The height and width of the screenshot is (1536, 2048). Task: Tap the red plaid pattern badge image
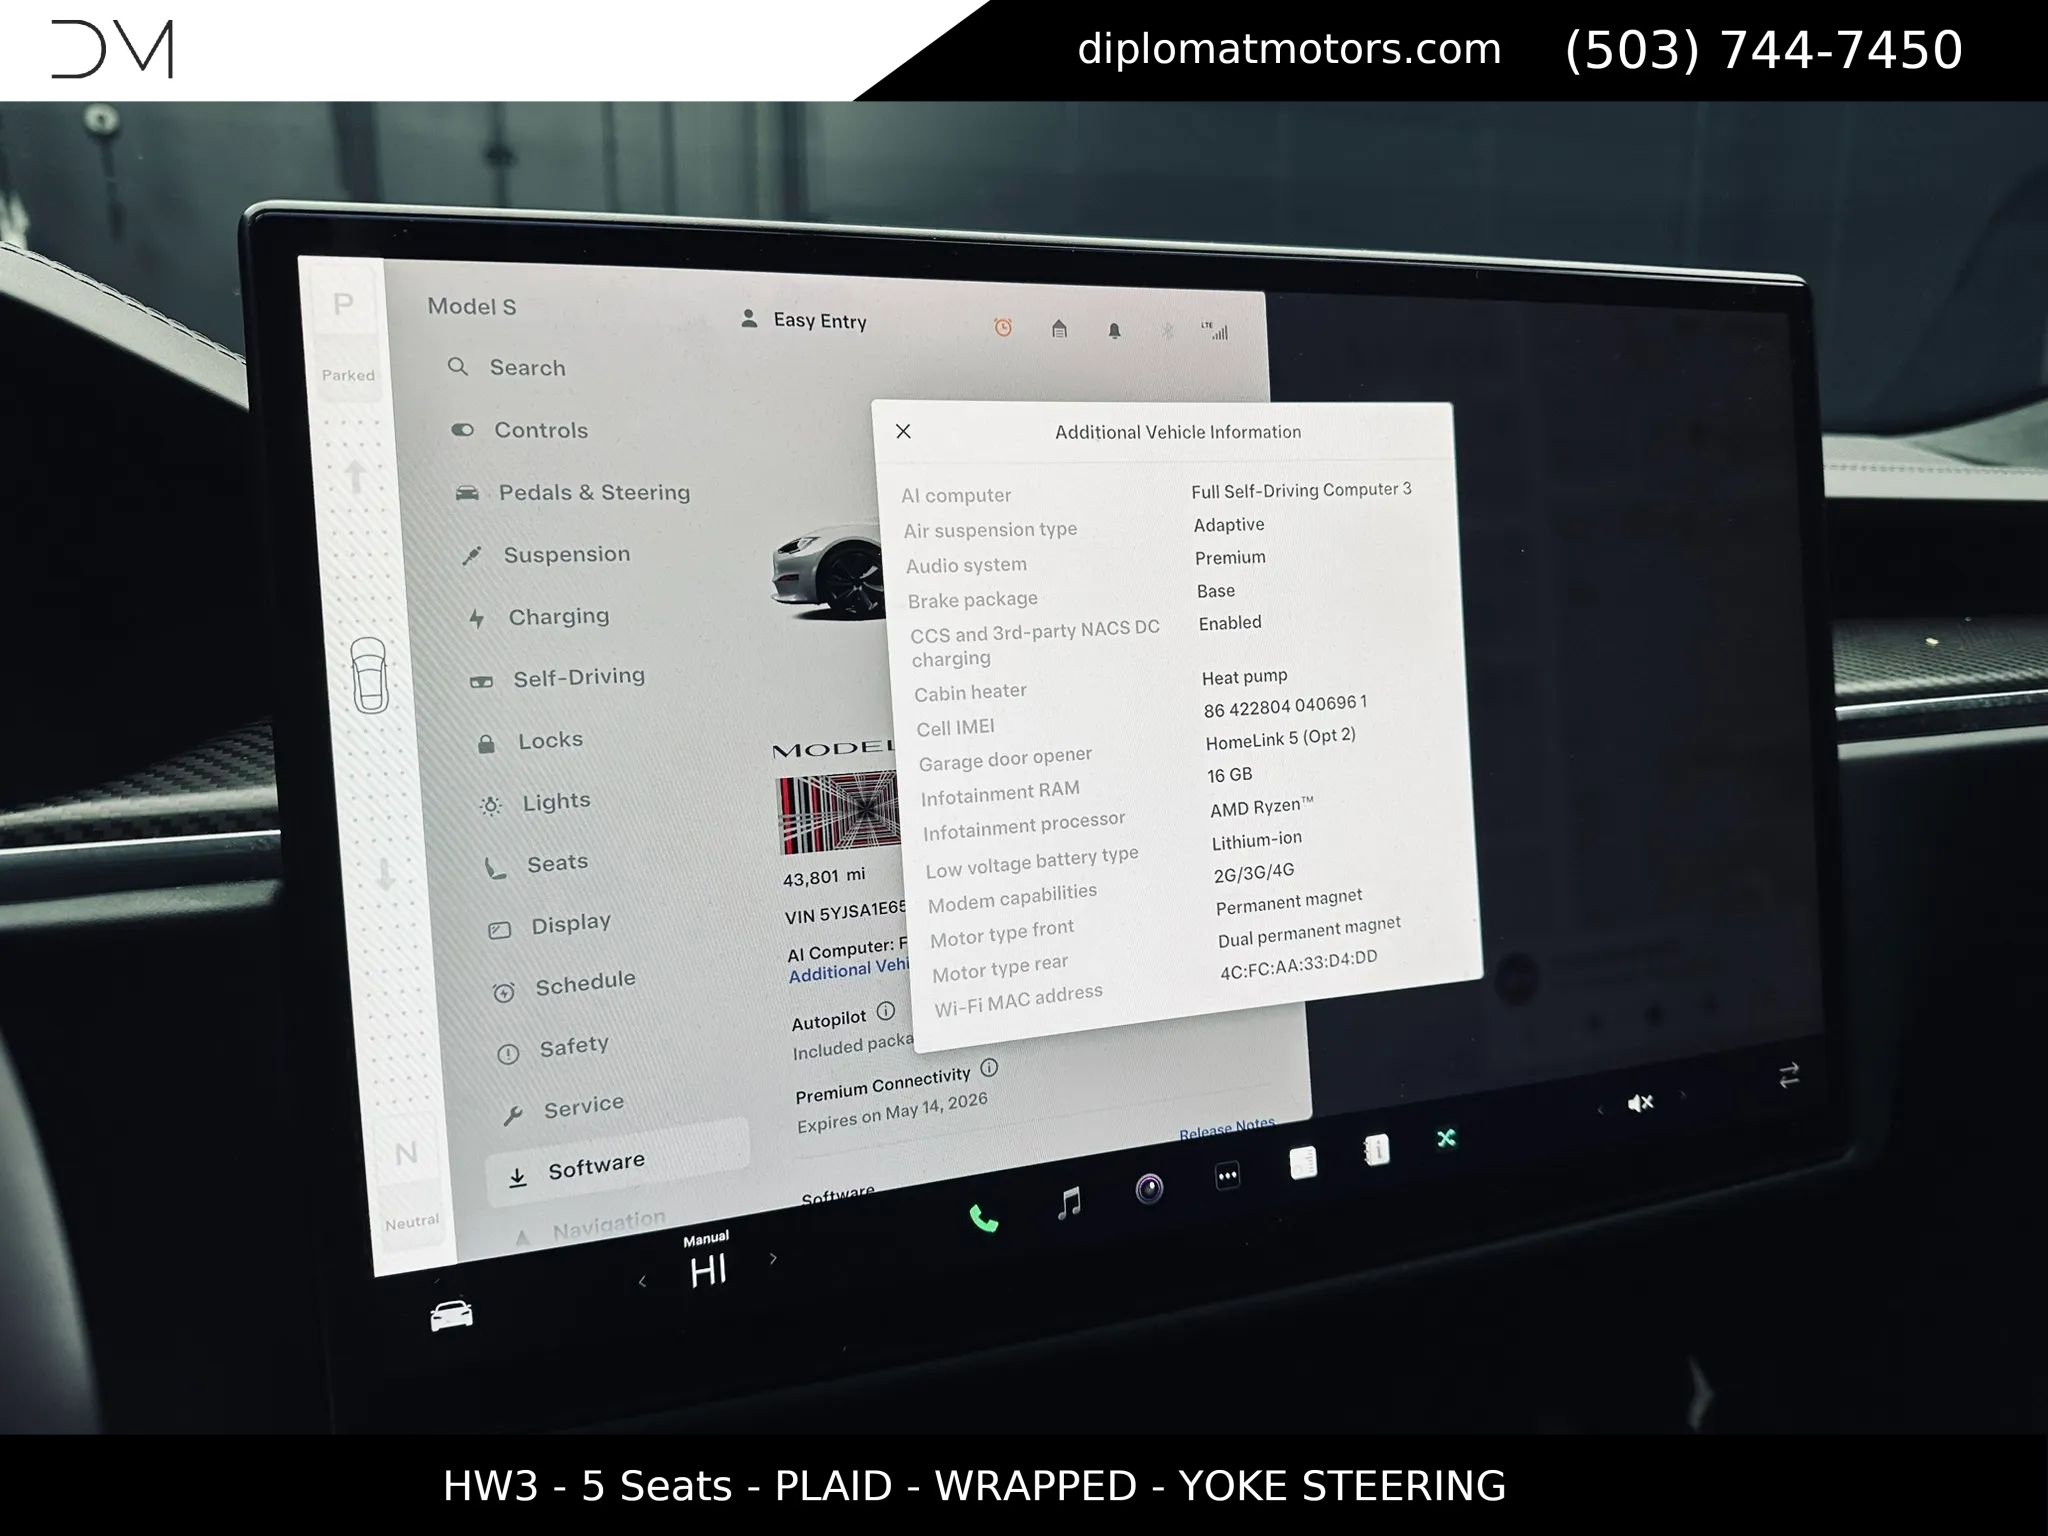(839, 811)
